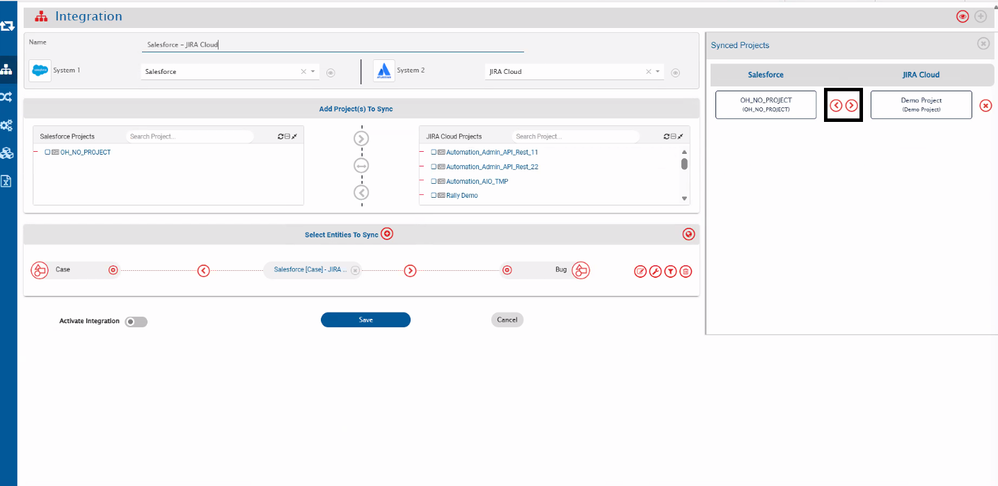This screenshot has height=486, width=998.
Task: Open the Excel file icon in sidebar
Action: pos(6,181)
